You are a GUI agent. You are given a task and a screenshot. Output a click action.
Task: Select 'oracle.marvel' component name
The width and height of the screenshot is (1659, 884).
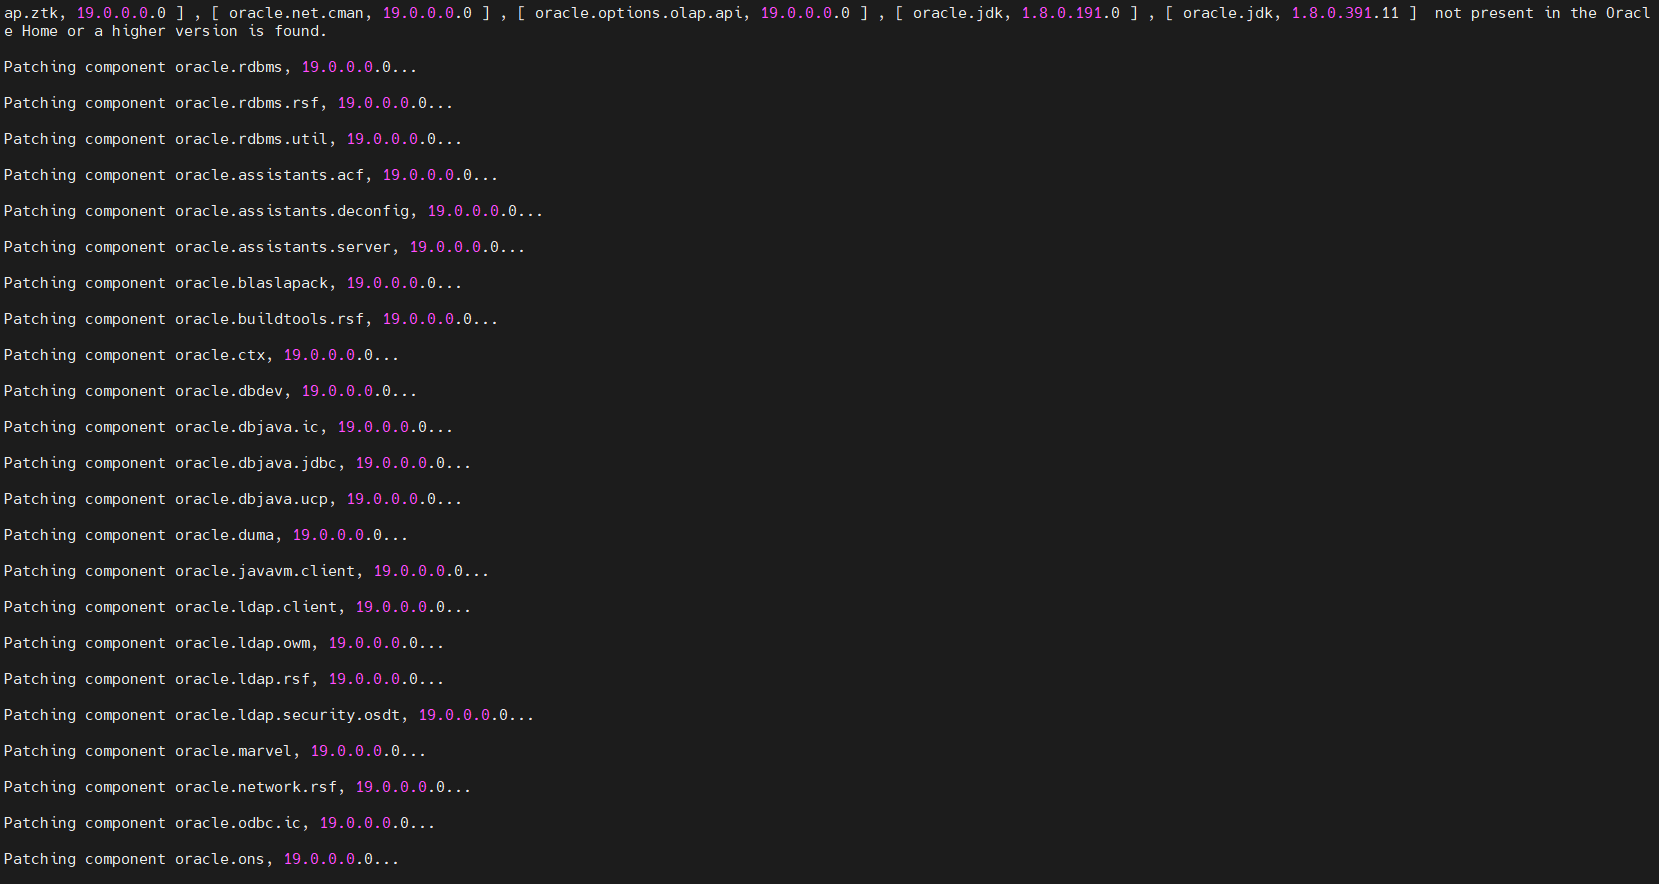click(233, 751)
